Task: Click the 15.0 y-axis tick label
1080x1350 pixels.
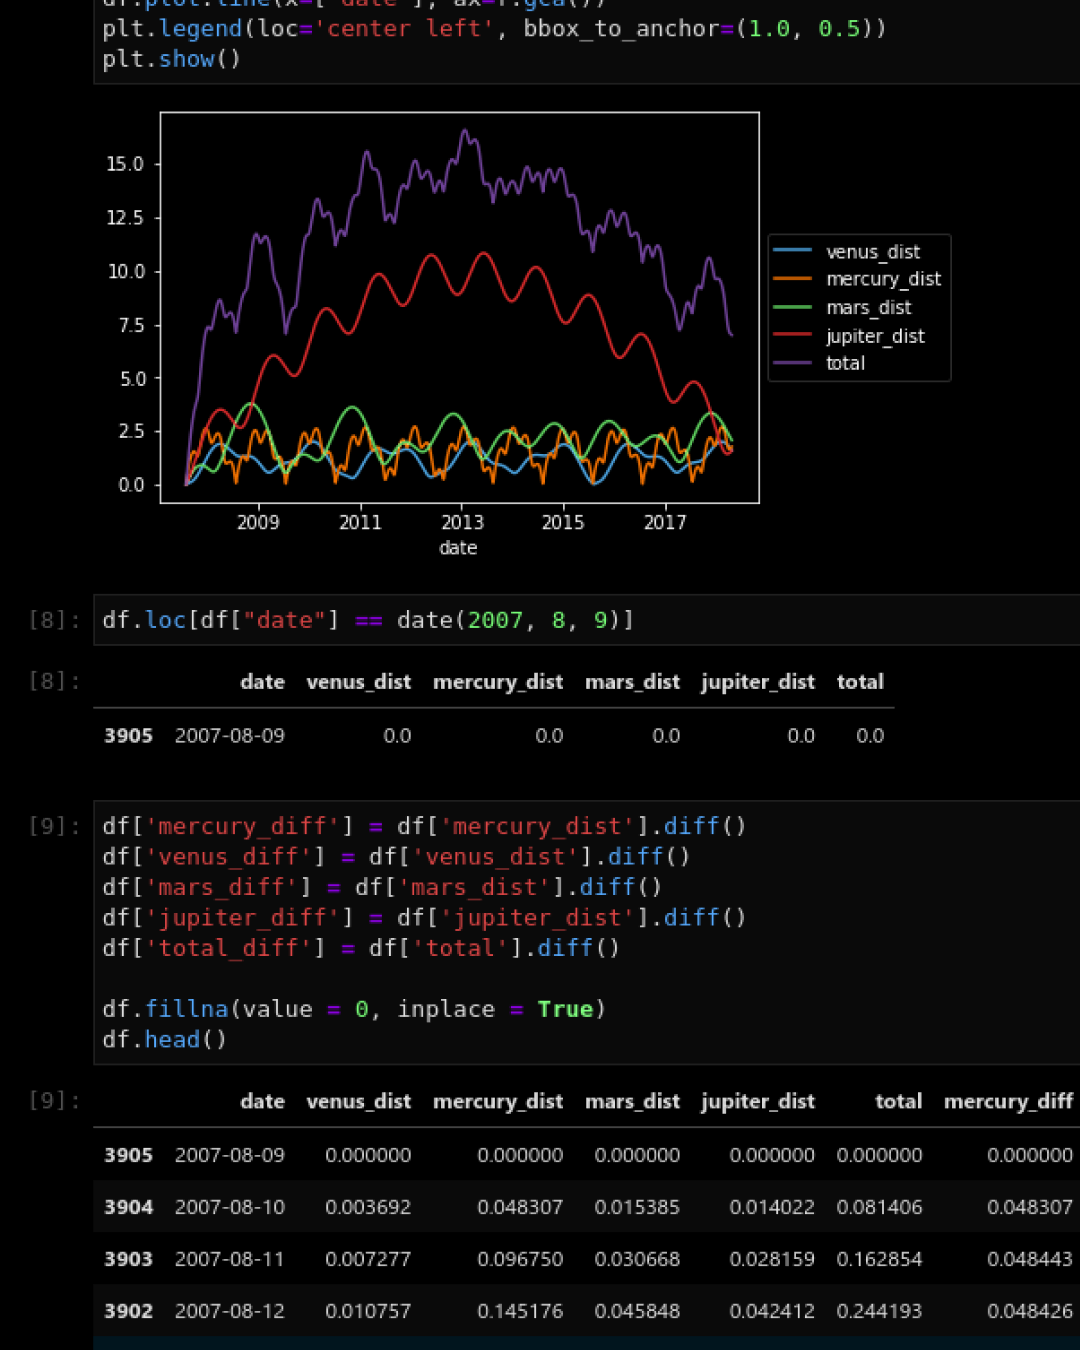Action: [125, 164]
